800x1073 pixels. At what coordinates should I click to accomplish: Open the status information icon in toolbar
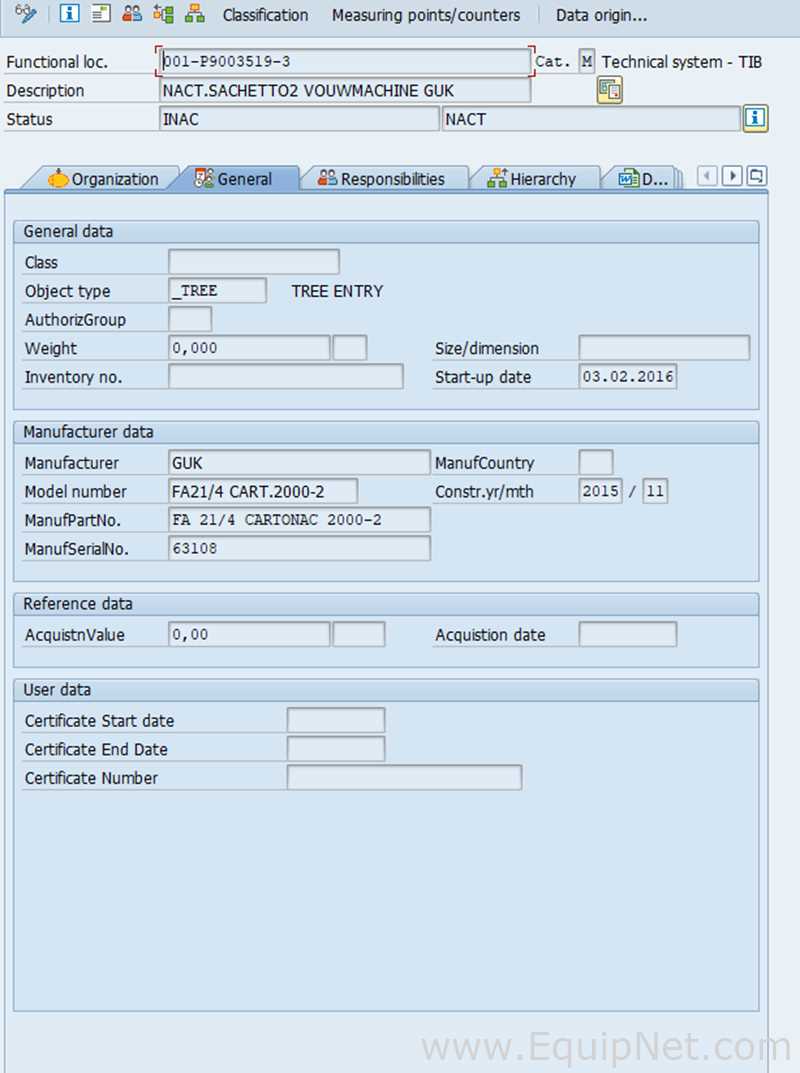coord(69,13)
